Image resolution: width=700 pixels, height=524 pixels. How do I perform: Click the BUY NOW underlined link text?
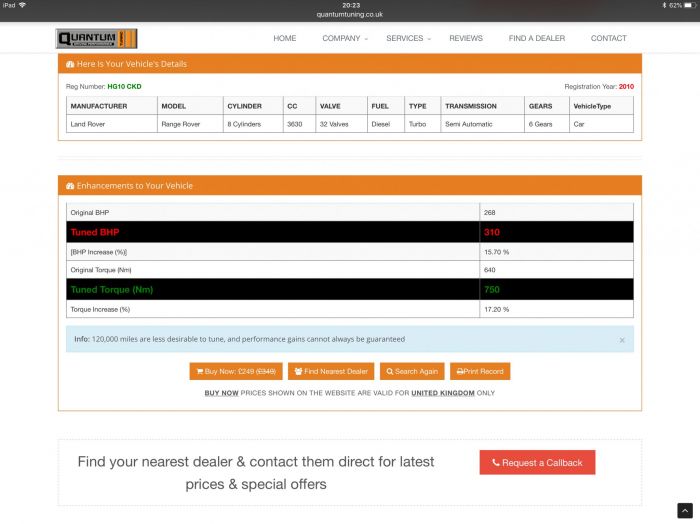(221, 393)
